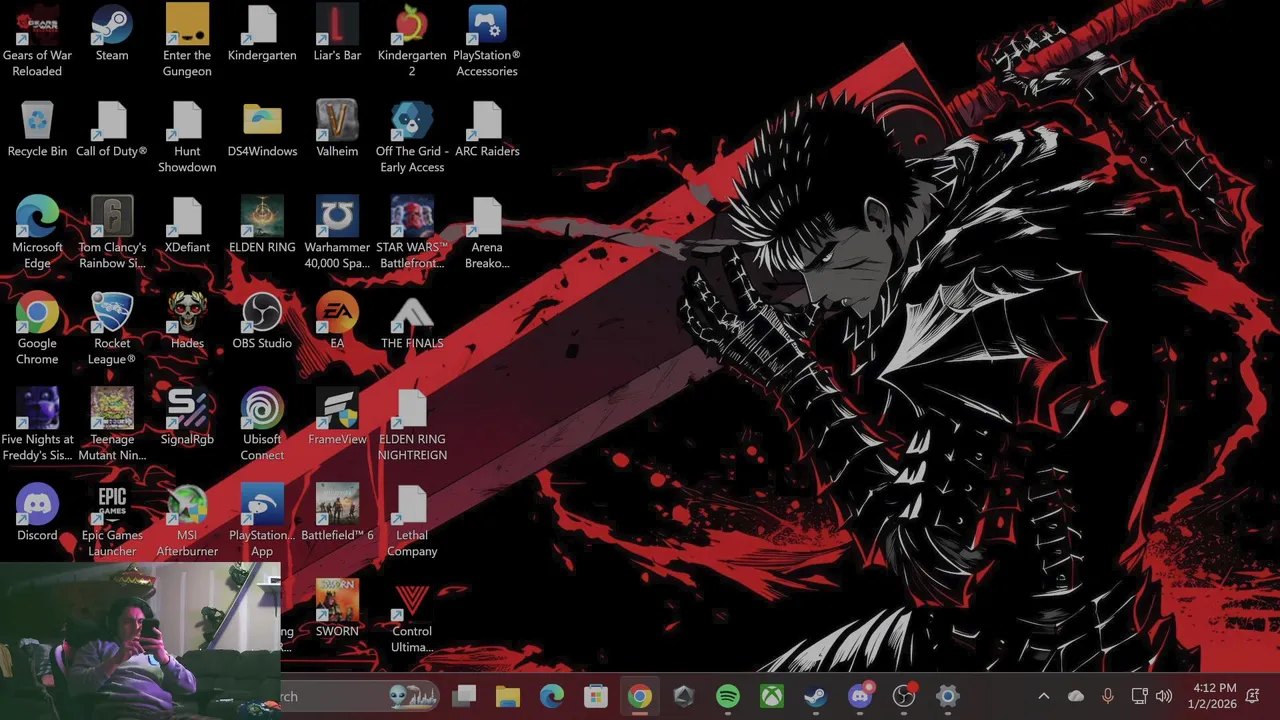Screen dimensions: 1280x720
Task: Open the SignalRgb desktop shortcut
Action: click(x=187, y=418)
